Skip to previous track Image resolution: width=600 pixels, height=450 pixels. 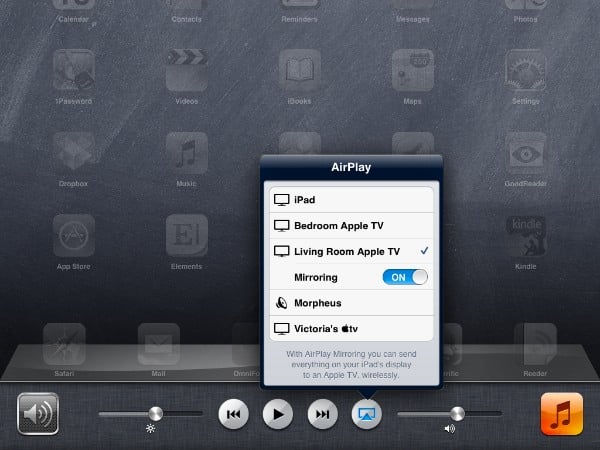click(x=233, y=414)
